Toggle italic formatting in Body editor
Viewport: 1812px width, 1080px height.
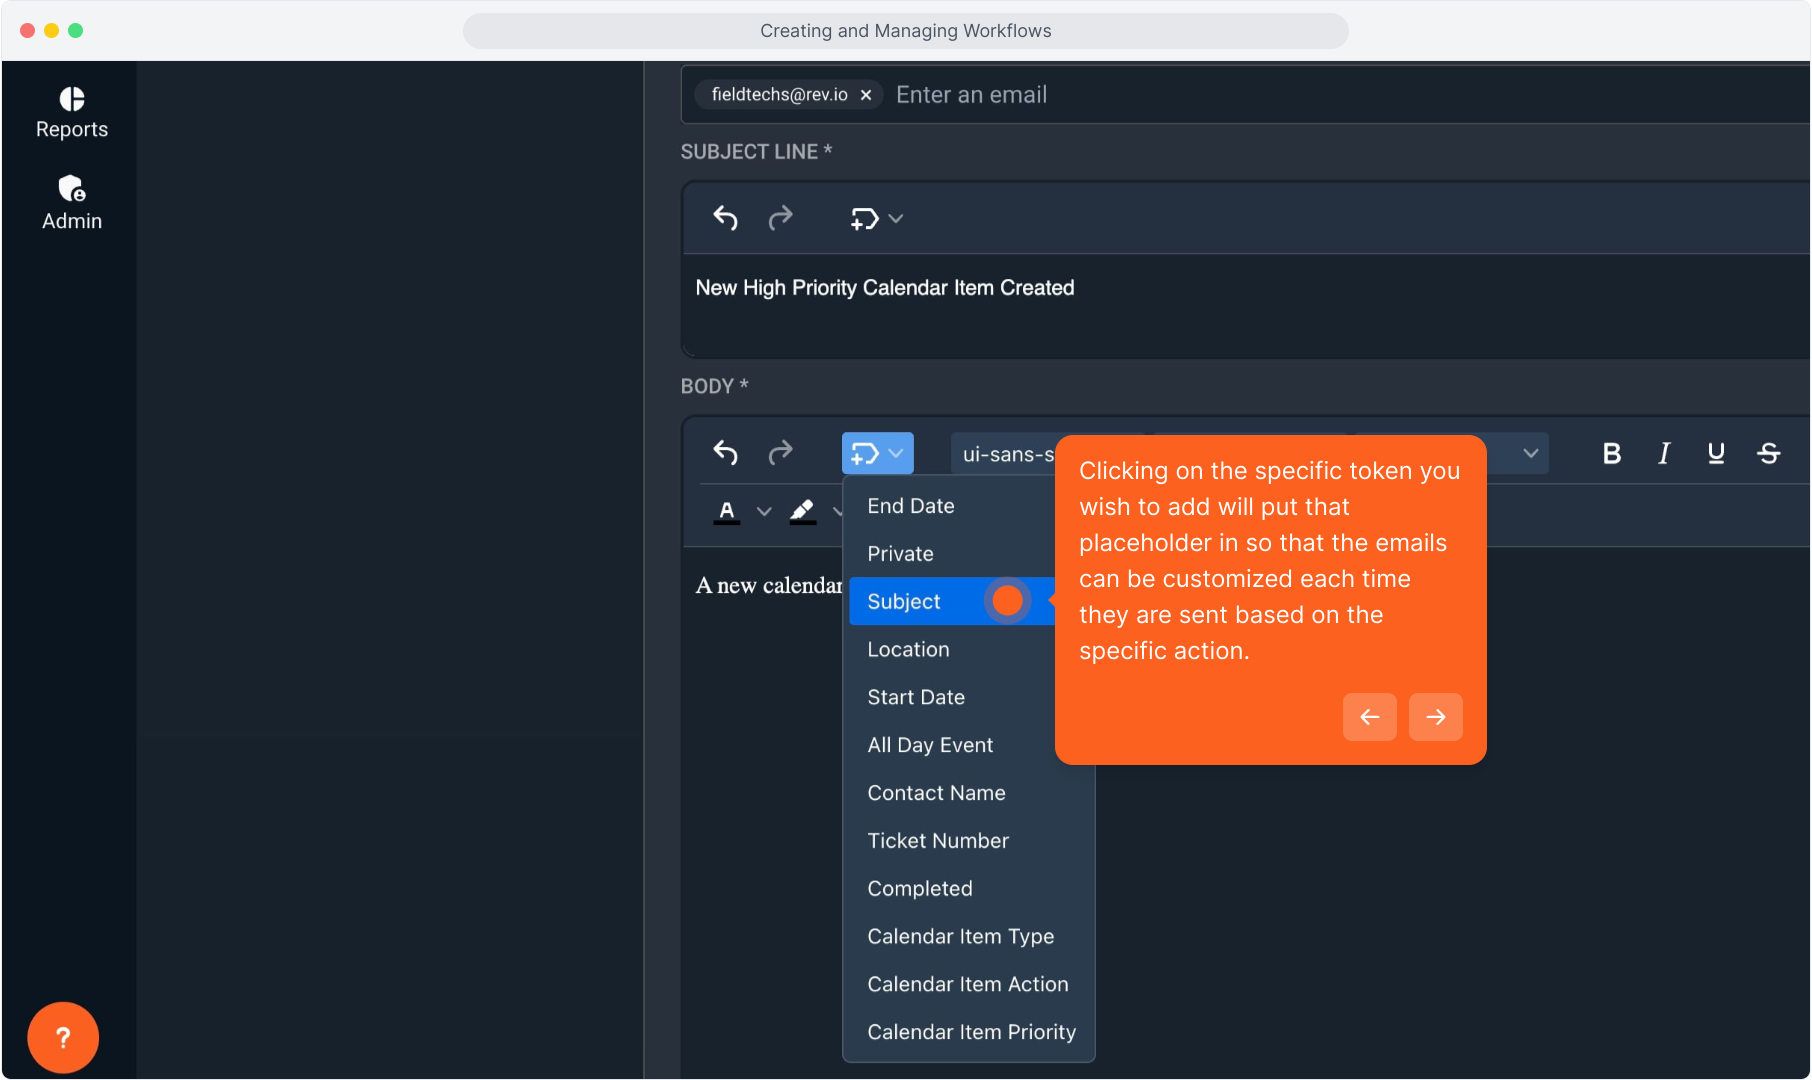click(1664, 454)
